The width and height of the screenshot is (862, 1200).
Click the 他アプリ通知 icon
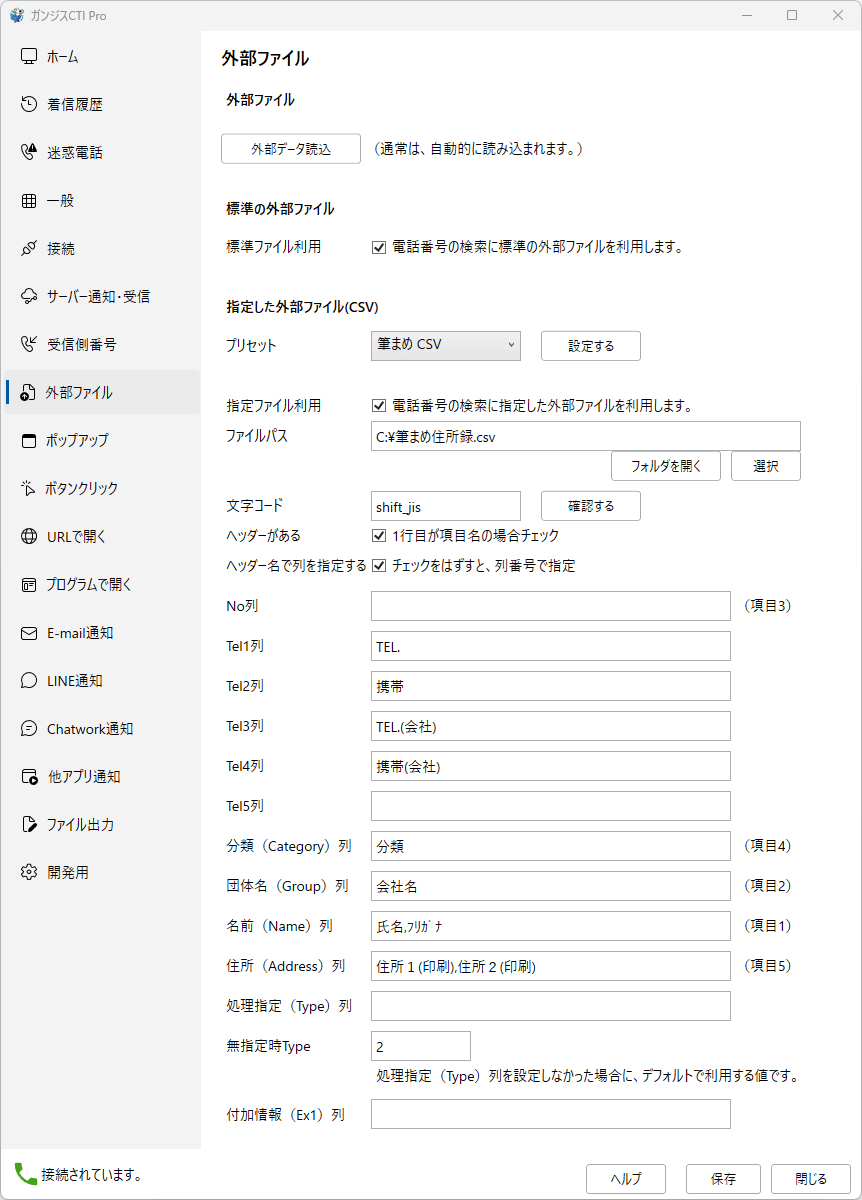[x=29, y=777]
